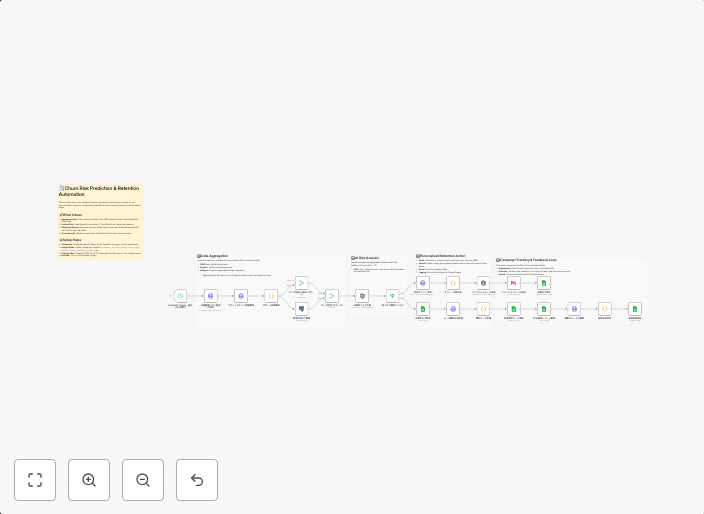Select Merge node directly before the AI analysis node
The image size is (704, 514).
[x=332, y=296]
